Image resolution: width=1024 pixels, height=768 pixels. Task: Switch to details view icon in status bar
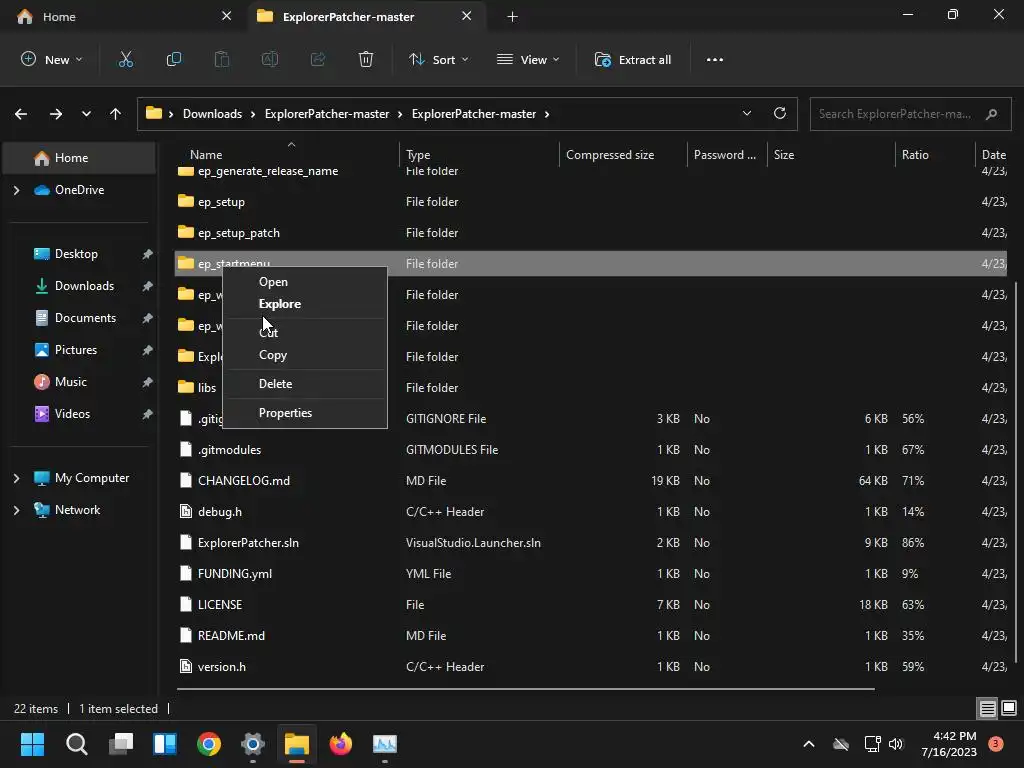click(x=987, y=708)
